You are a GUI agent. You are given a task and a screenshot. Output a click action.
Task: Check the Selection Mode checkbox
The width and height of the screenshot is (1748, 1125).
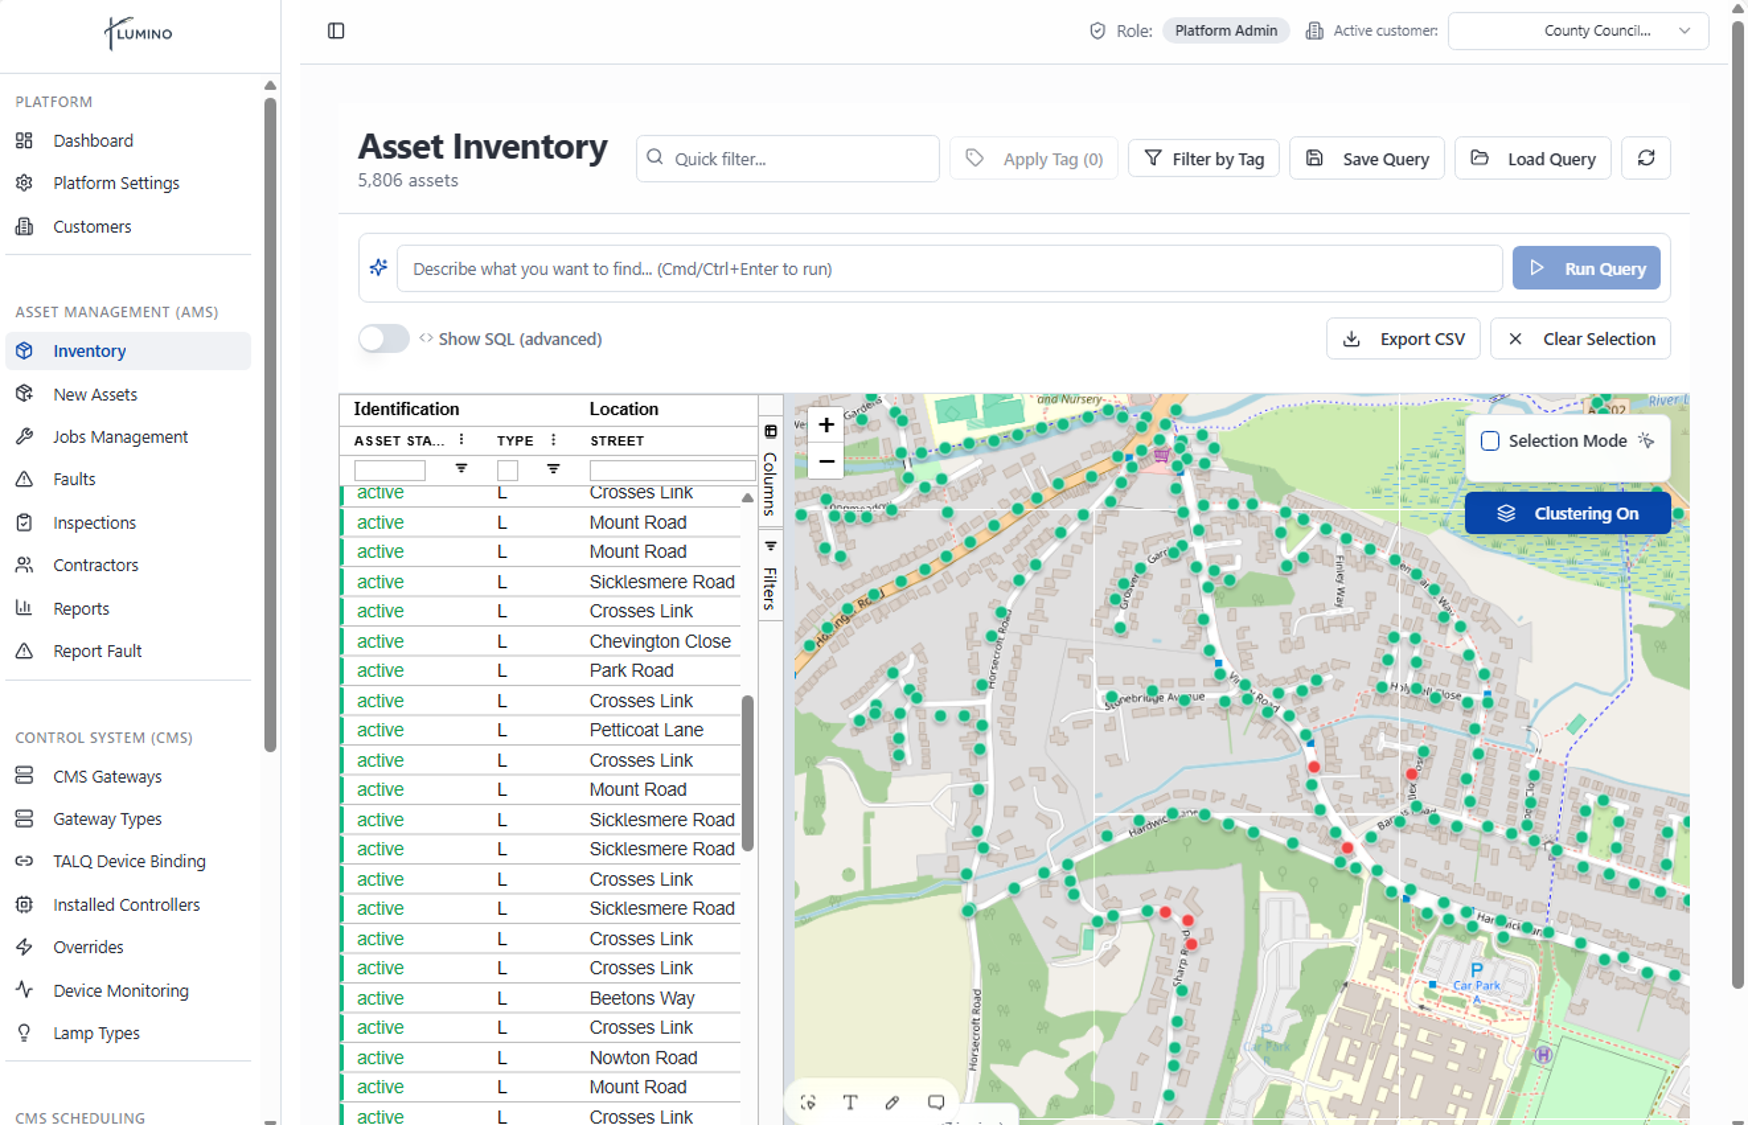click(x=1490, y=441)
